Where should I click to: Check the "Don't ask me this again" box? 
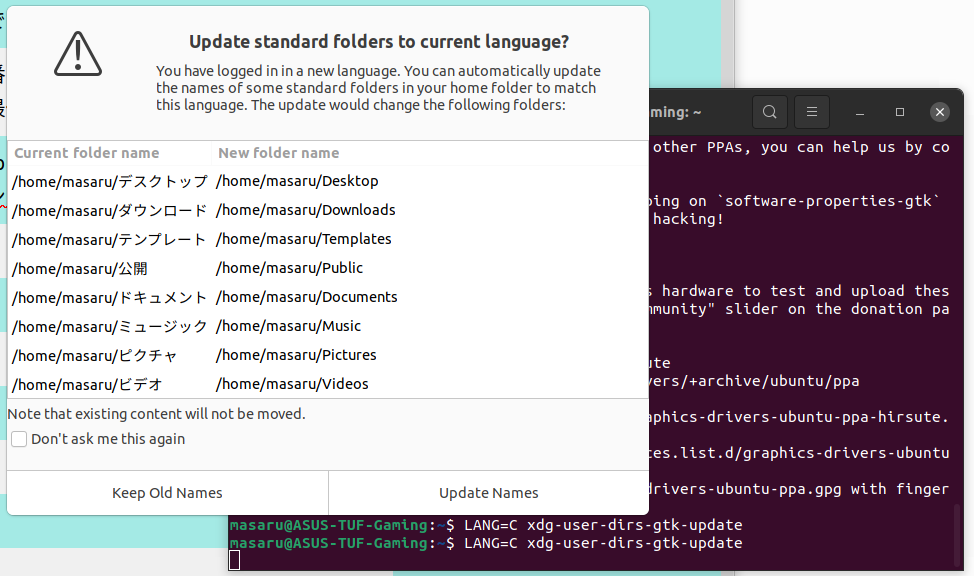(x=19, y=439)
